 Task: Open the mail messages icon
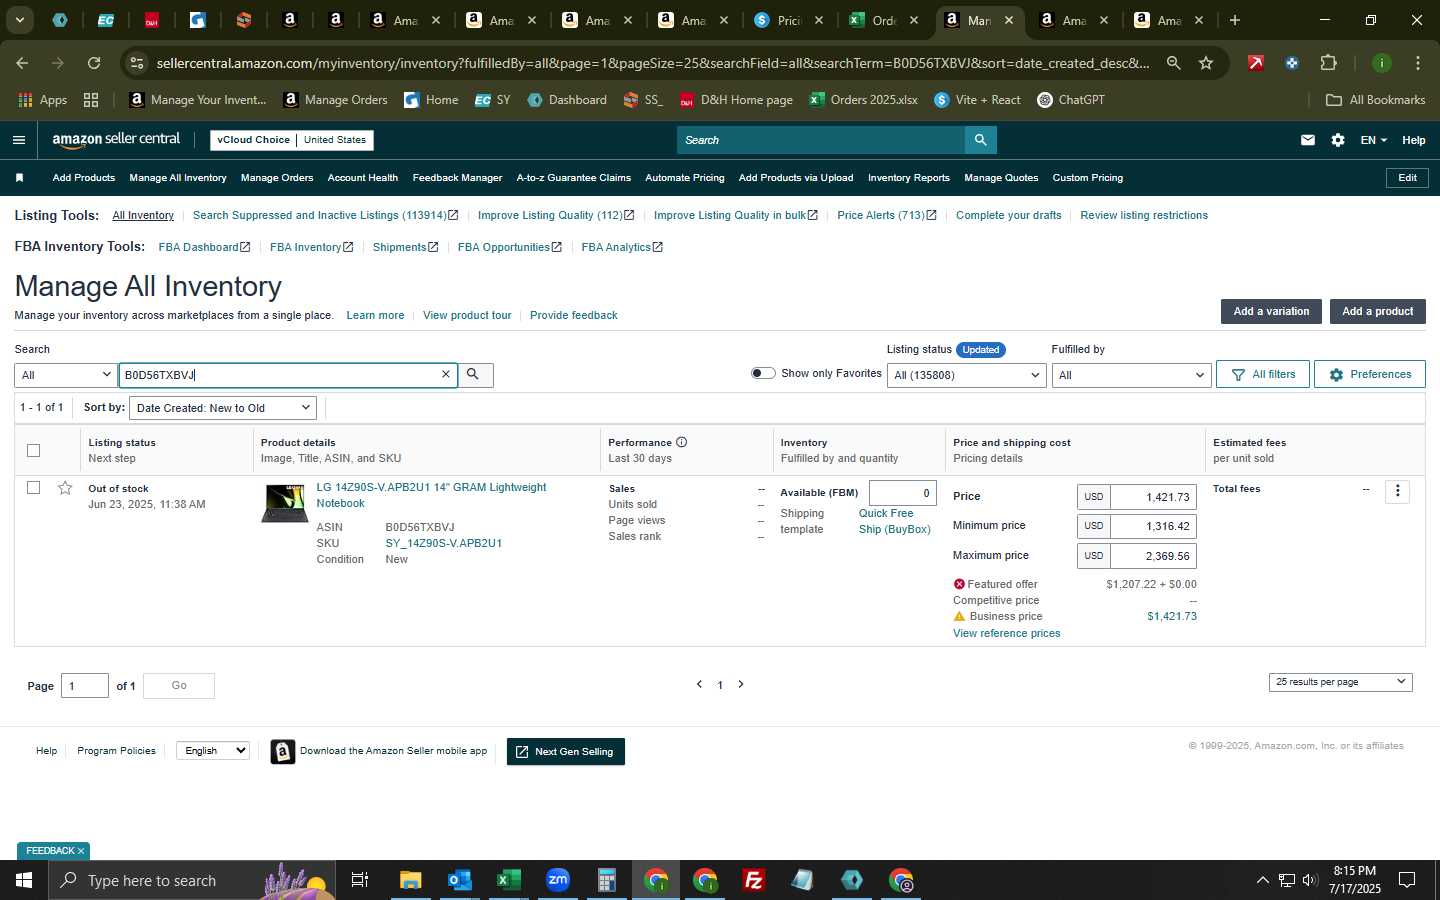click(1308, 140)
